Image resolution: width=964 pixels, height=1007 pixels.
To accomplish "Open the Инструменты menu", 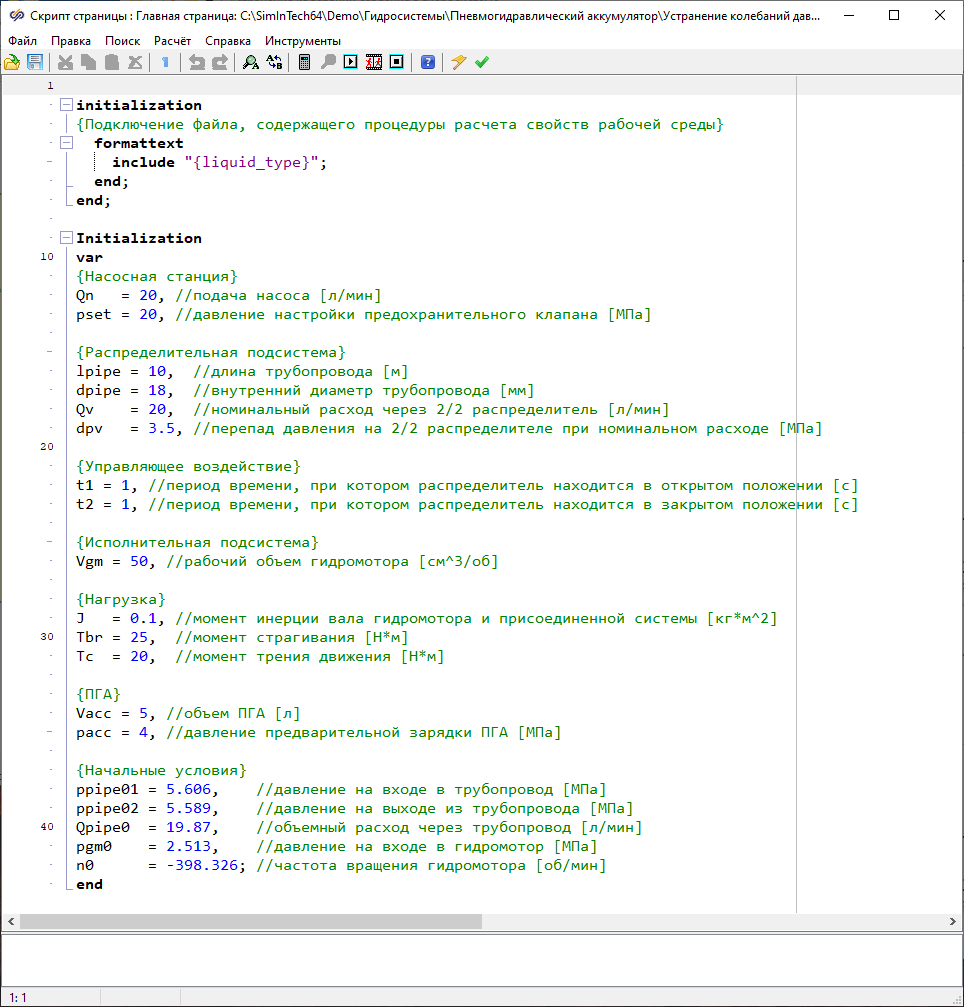I will [x=302, y=40].
